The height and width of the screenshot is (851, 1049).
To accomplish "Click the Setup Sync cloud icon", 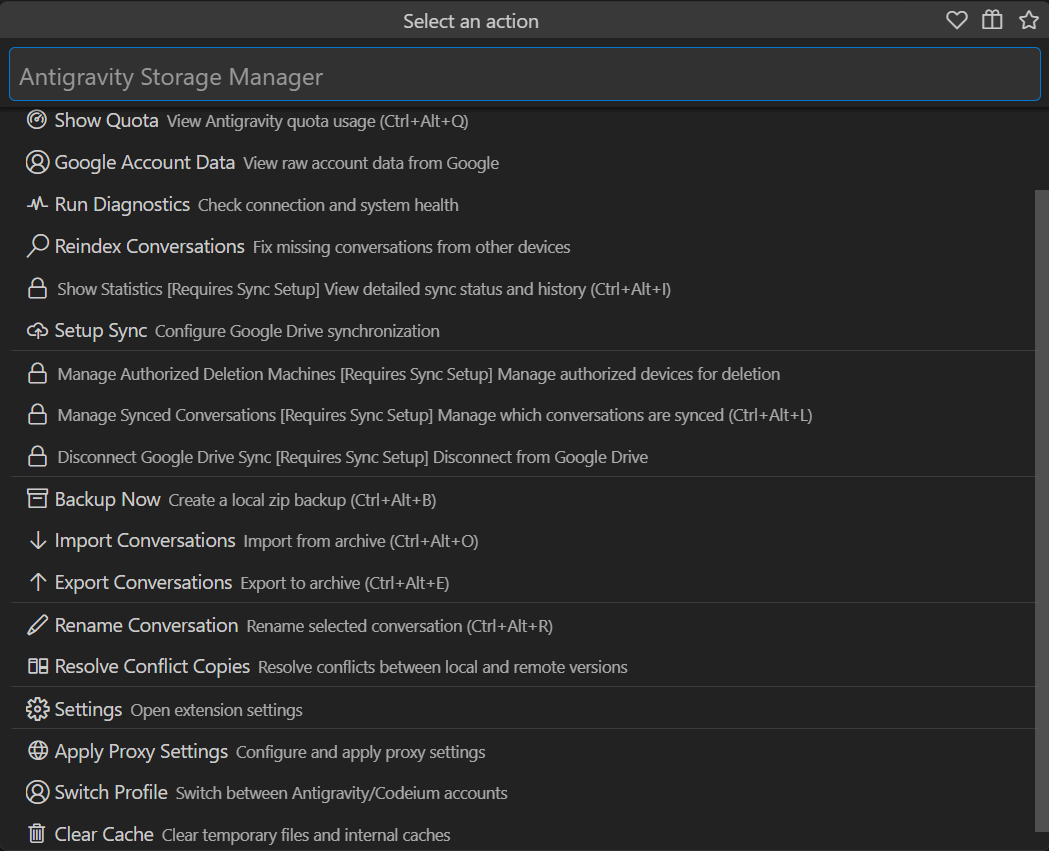I will 37,329.
